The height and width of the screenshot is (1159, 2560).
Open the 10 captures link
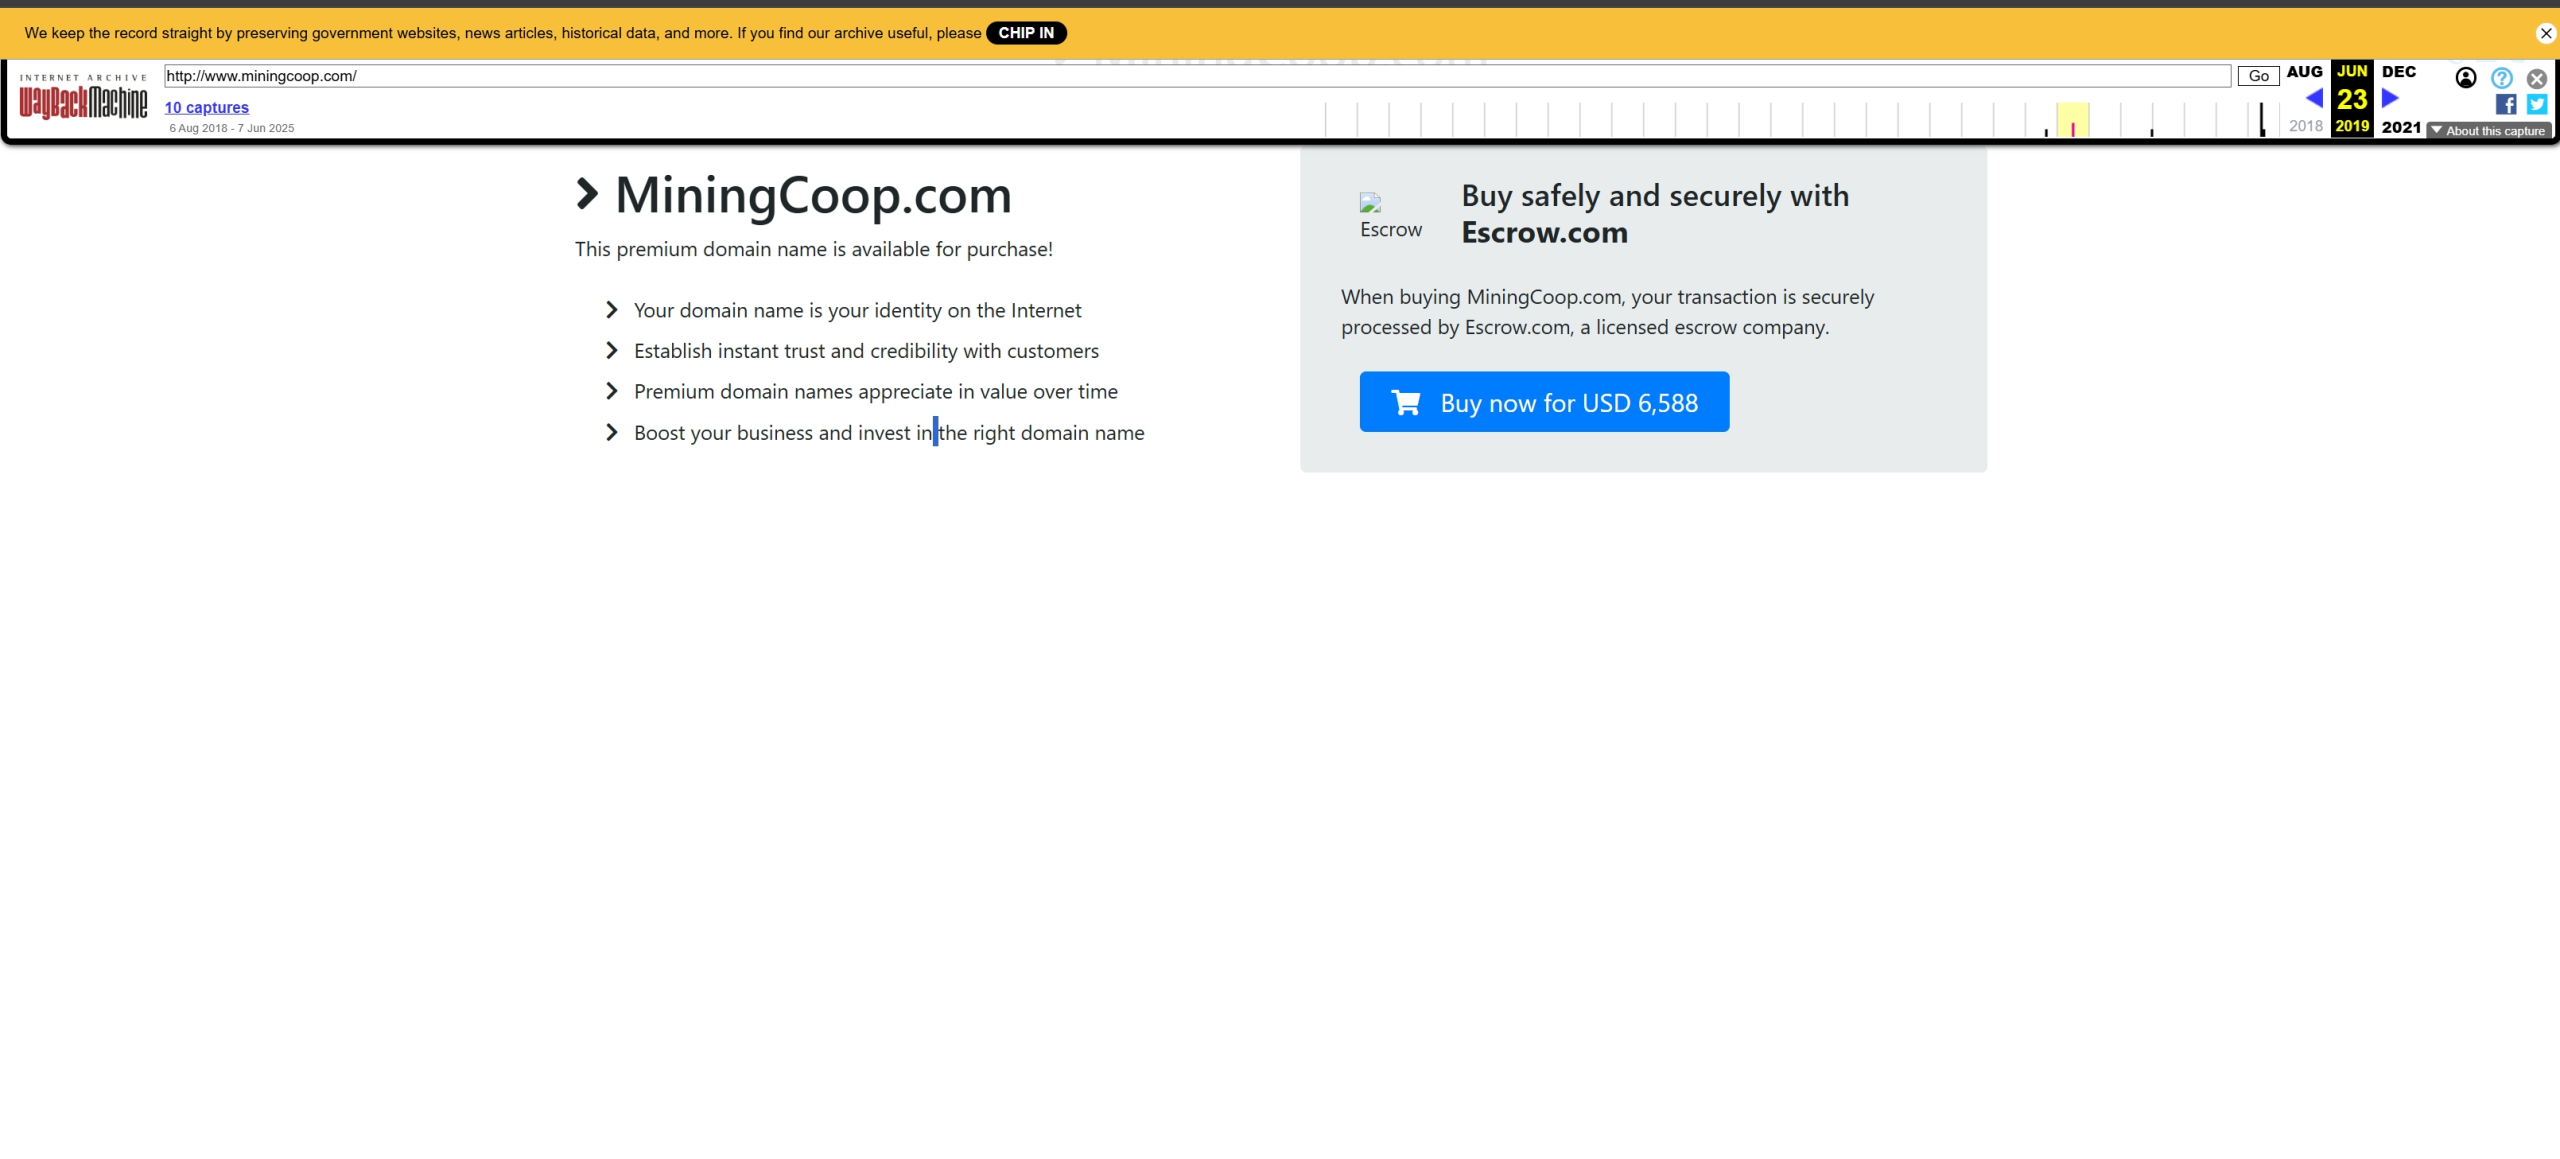tap(207, 107)
